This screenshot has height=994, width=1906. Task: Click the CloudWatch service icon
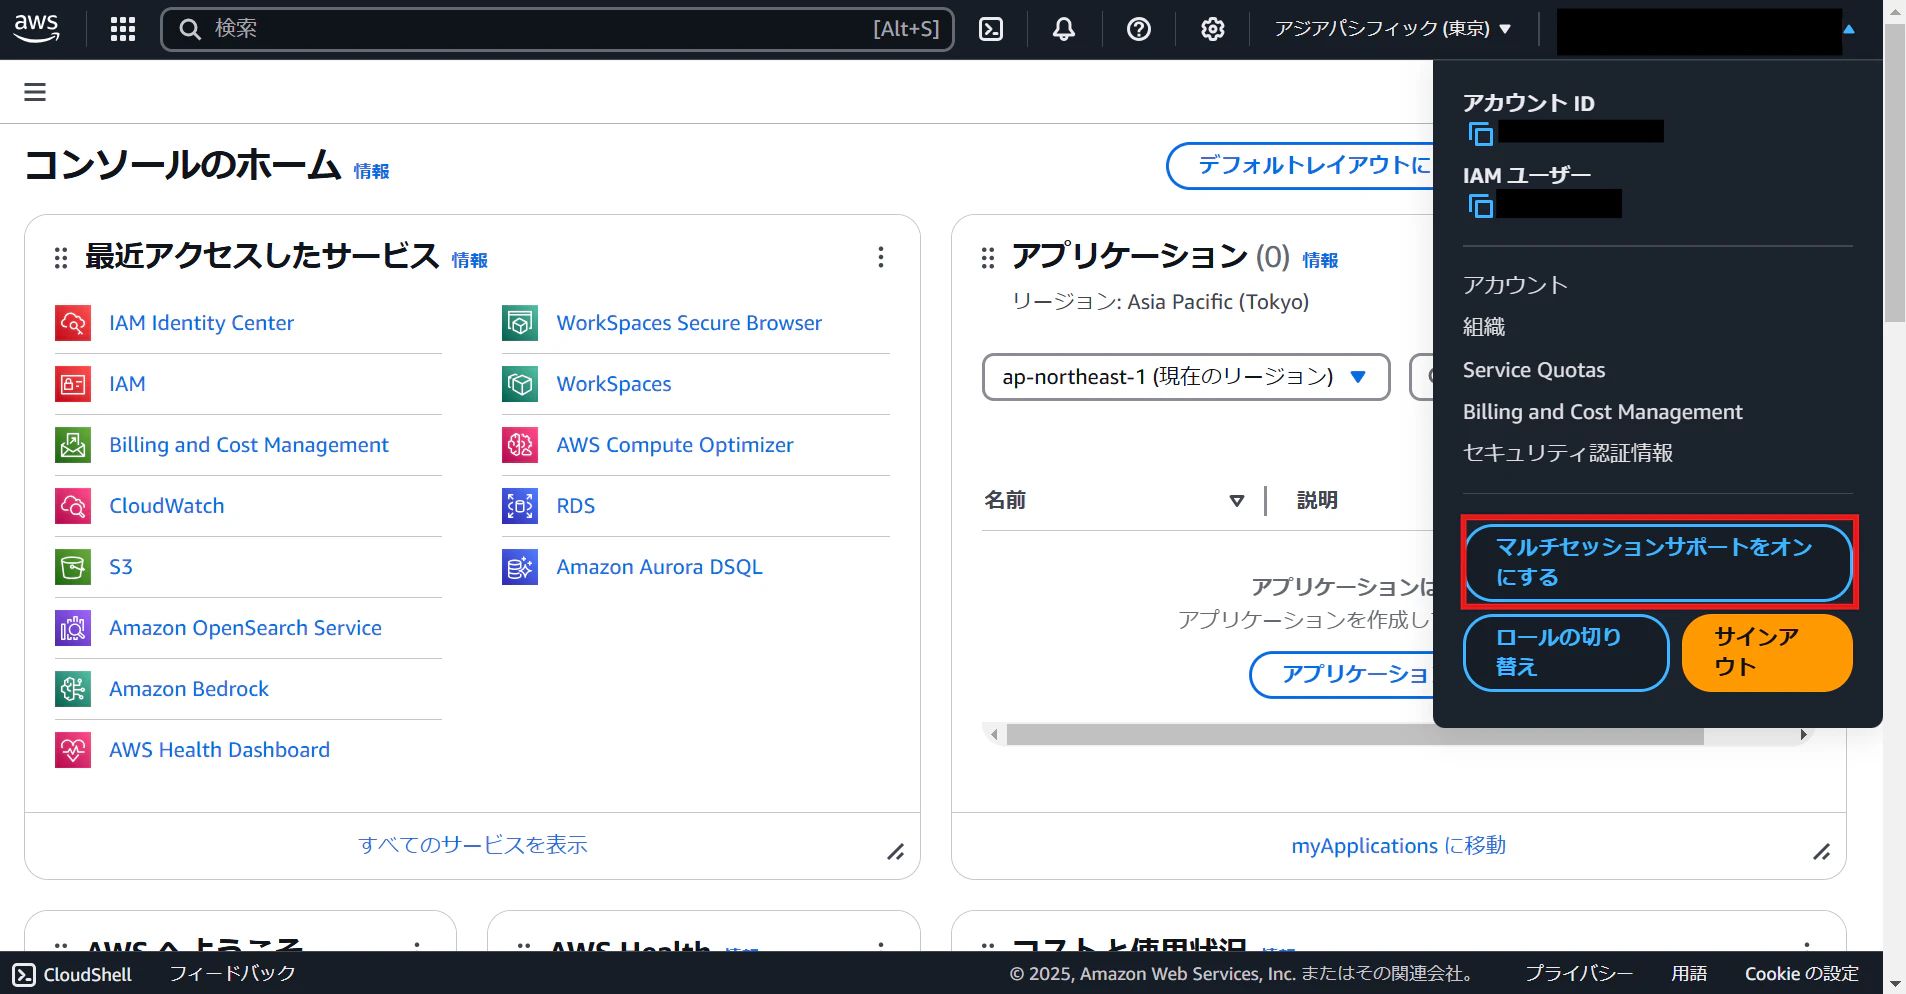[x=73, y=506]
